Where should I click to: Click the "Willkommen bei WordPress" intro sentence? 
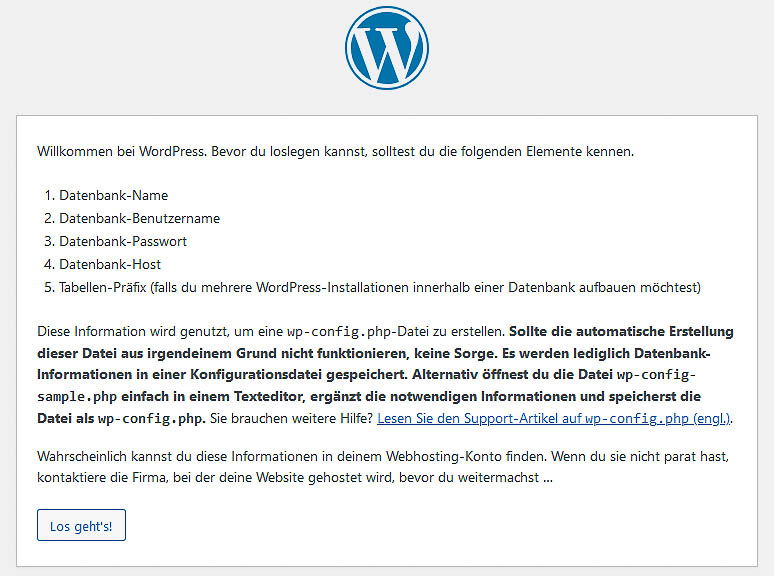[335, 151]
